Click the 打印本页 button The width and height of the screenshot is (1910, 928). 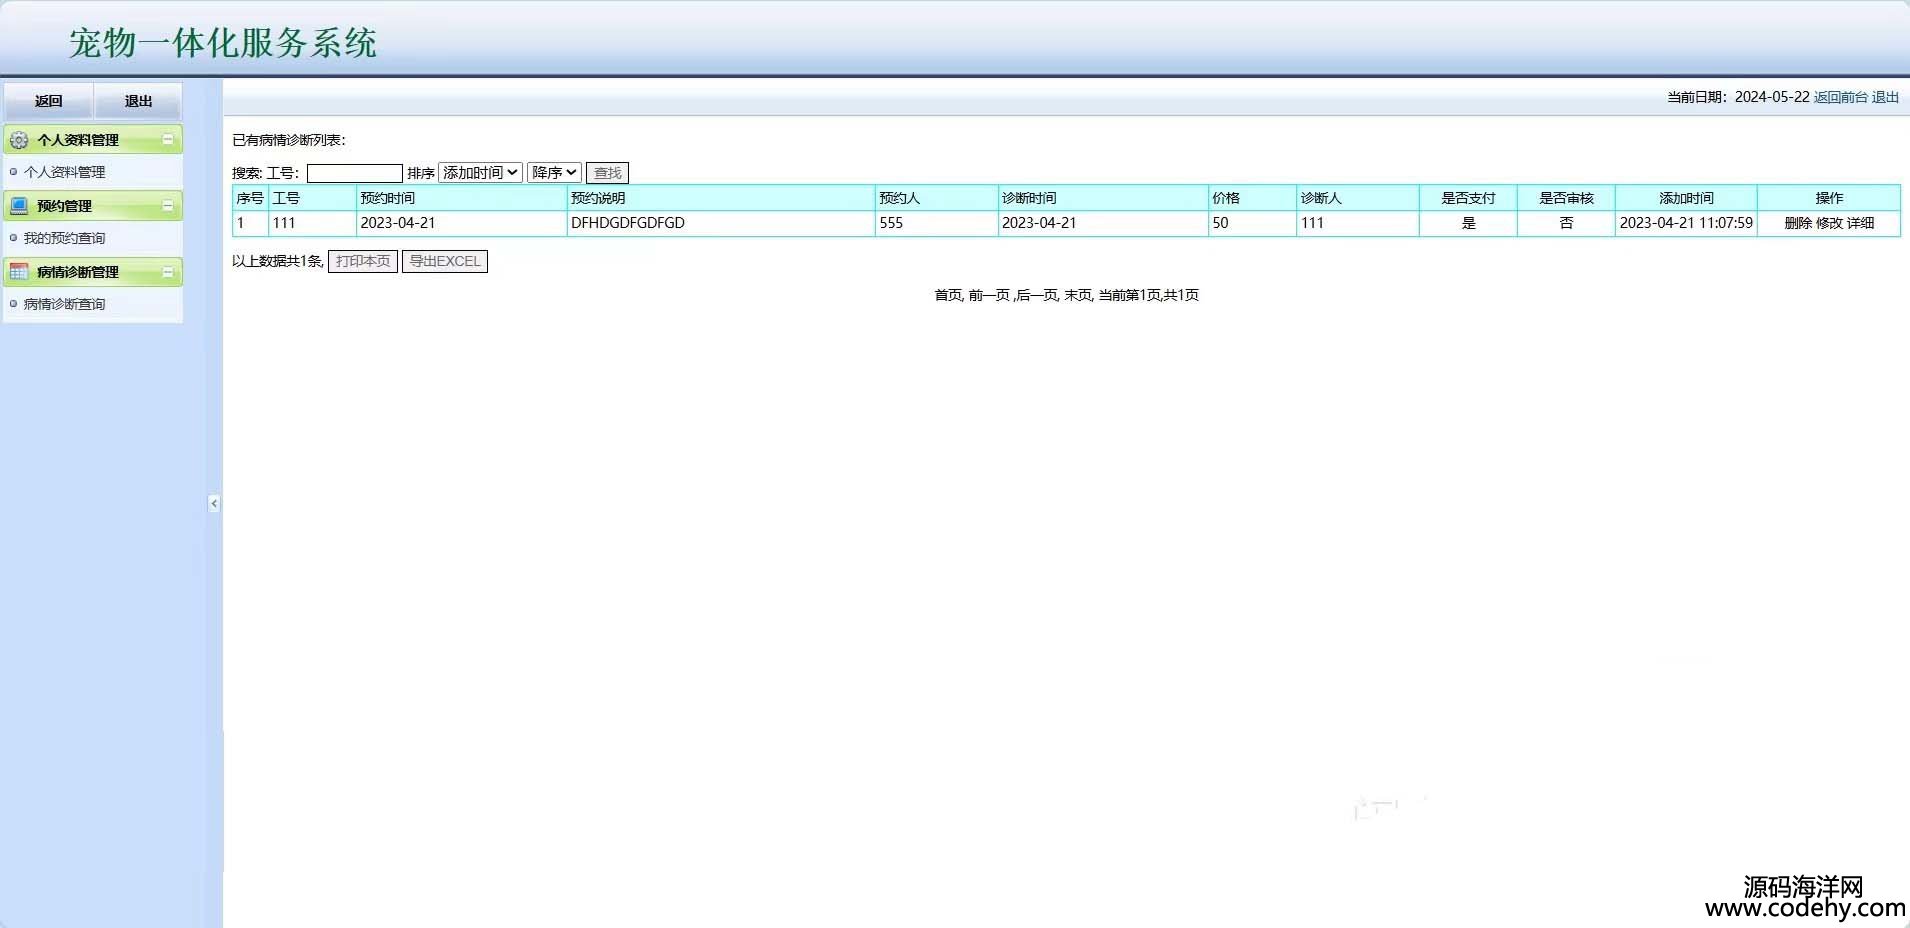tap(363, 261)
